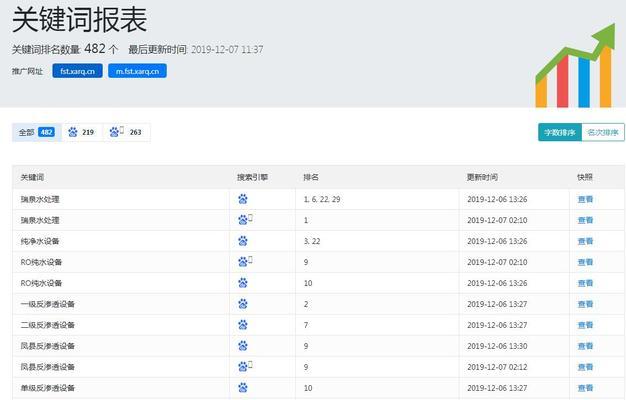Image resolution: width=626 pixels, height=400 pixels.
Task: Switch to Baidu PC tab showing 219
Action: [x=81, y=132]
